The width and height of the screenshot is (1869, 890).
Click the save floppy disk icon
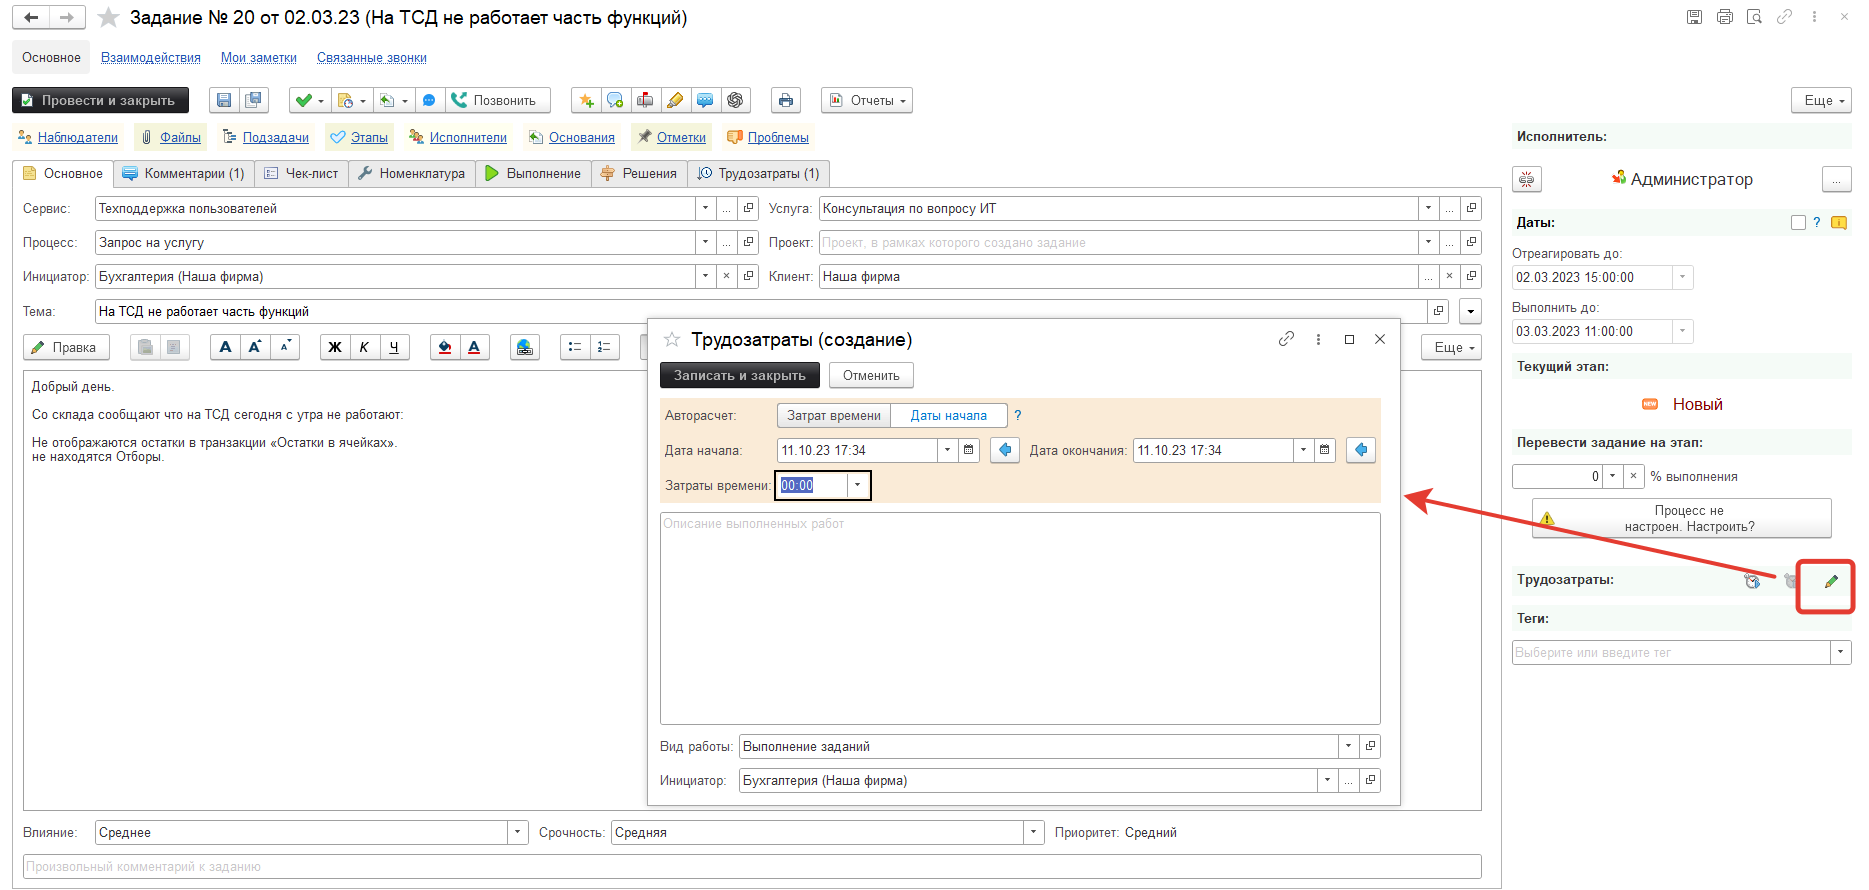(x=224, y=100)
